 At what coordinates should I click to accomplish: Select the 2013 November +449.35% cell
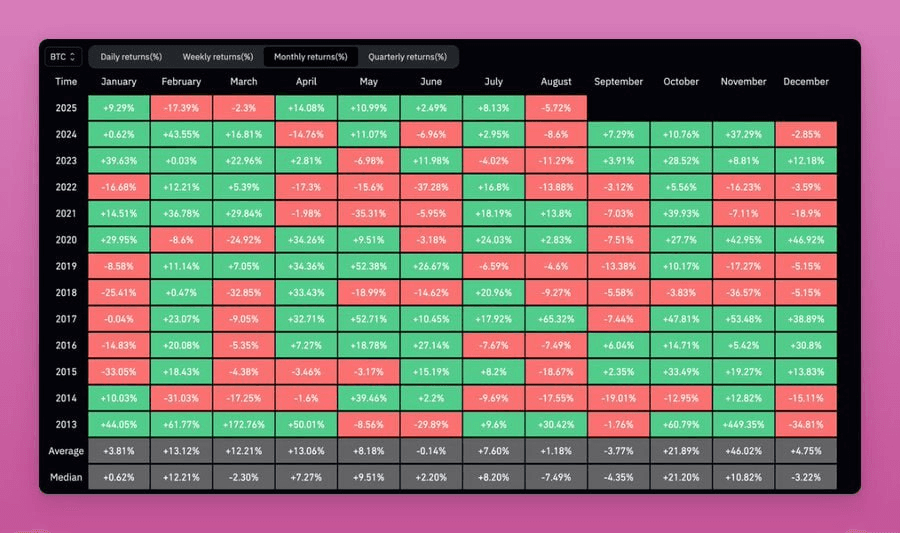pyautogui.click(x=743, y=425)
